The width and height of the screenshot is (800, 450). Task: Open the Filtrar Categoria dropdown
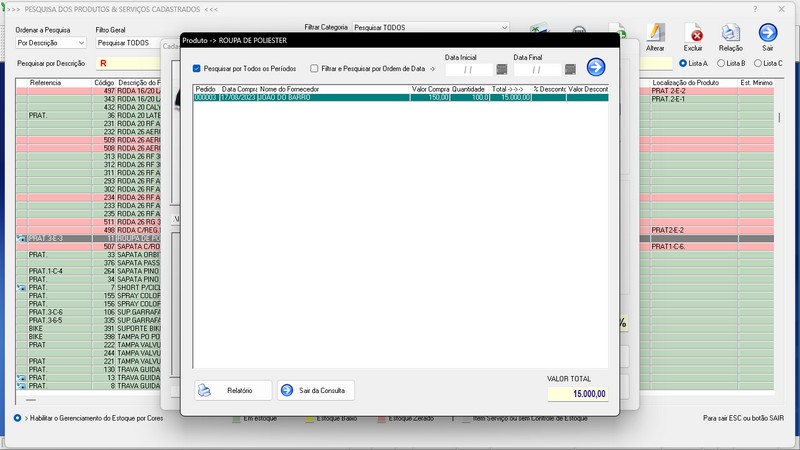(x=431, y=27)
